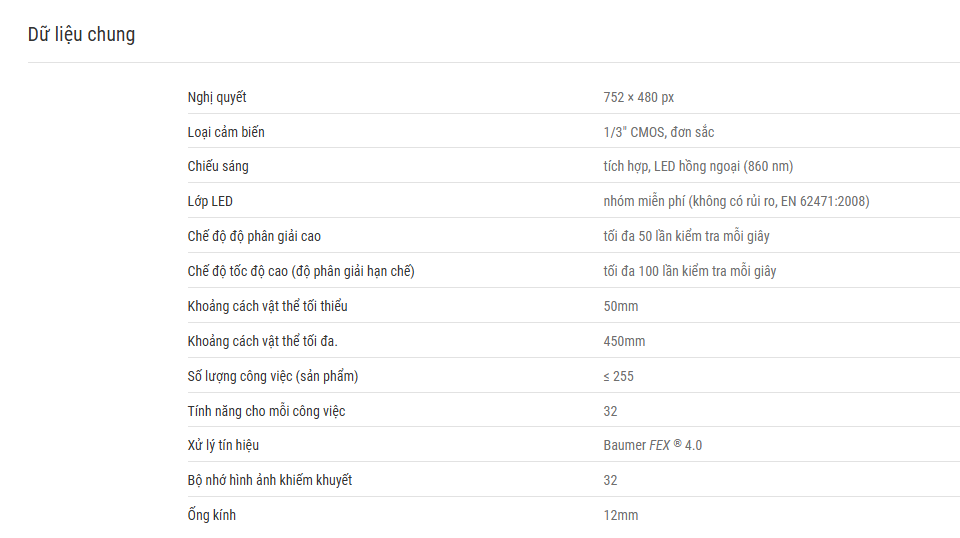
Task: Select 'Bộ nhớ hình ảnh khiếm khuyết' label
Action: 270,480
